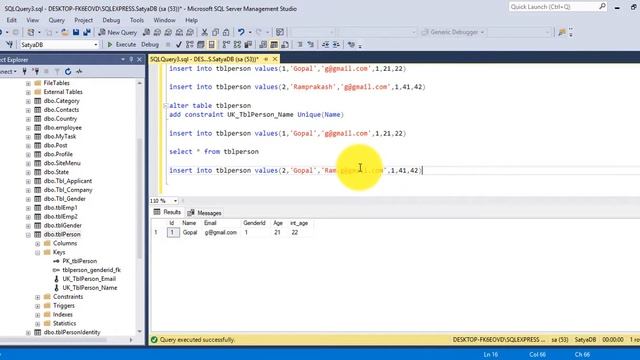Viewport: 640px width, 360px height.
Task: Toggle Include Live Query Statistics
Action: [x=237, y=44]
